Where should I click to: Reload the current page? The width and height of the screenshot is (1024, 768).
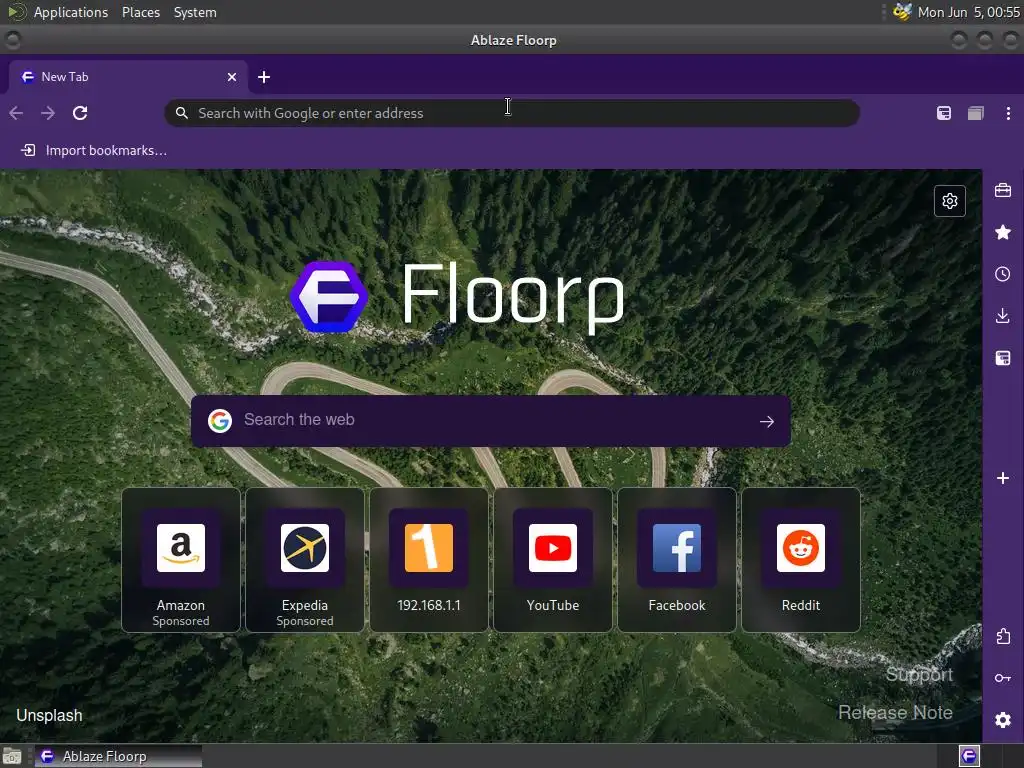pyautogui.click(x=80, y=113)
